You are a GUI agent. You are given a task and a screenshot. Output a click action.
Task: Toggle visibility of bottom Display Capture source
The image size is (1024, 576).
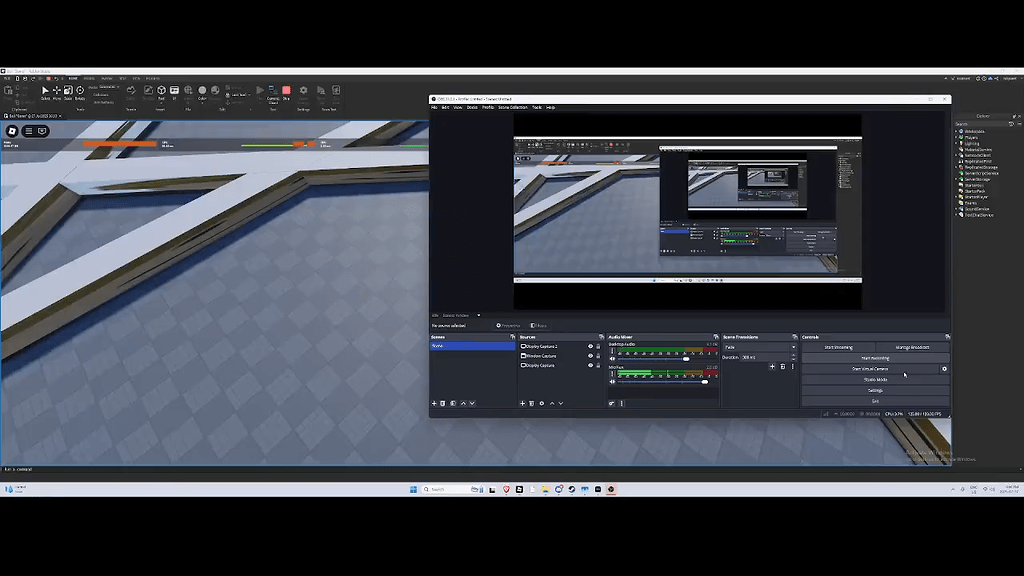click(x=590, y=366)
